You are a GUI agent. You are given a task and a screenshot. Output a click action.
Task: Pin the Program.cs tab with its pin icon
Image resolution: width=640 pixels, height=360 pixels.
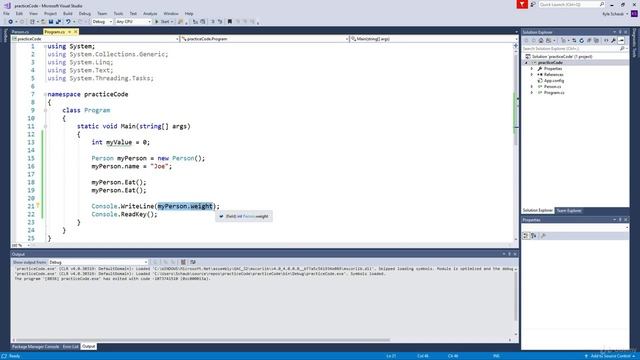(69, 32)
